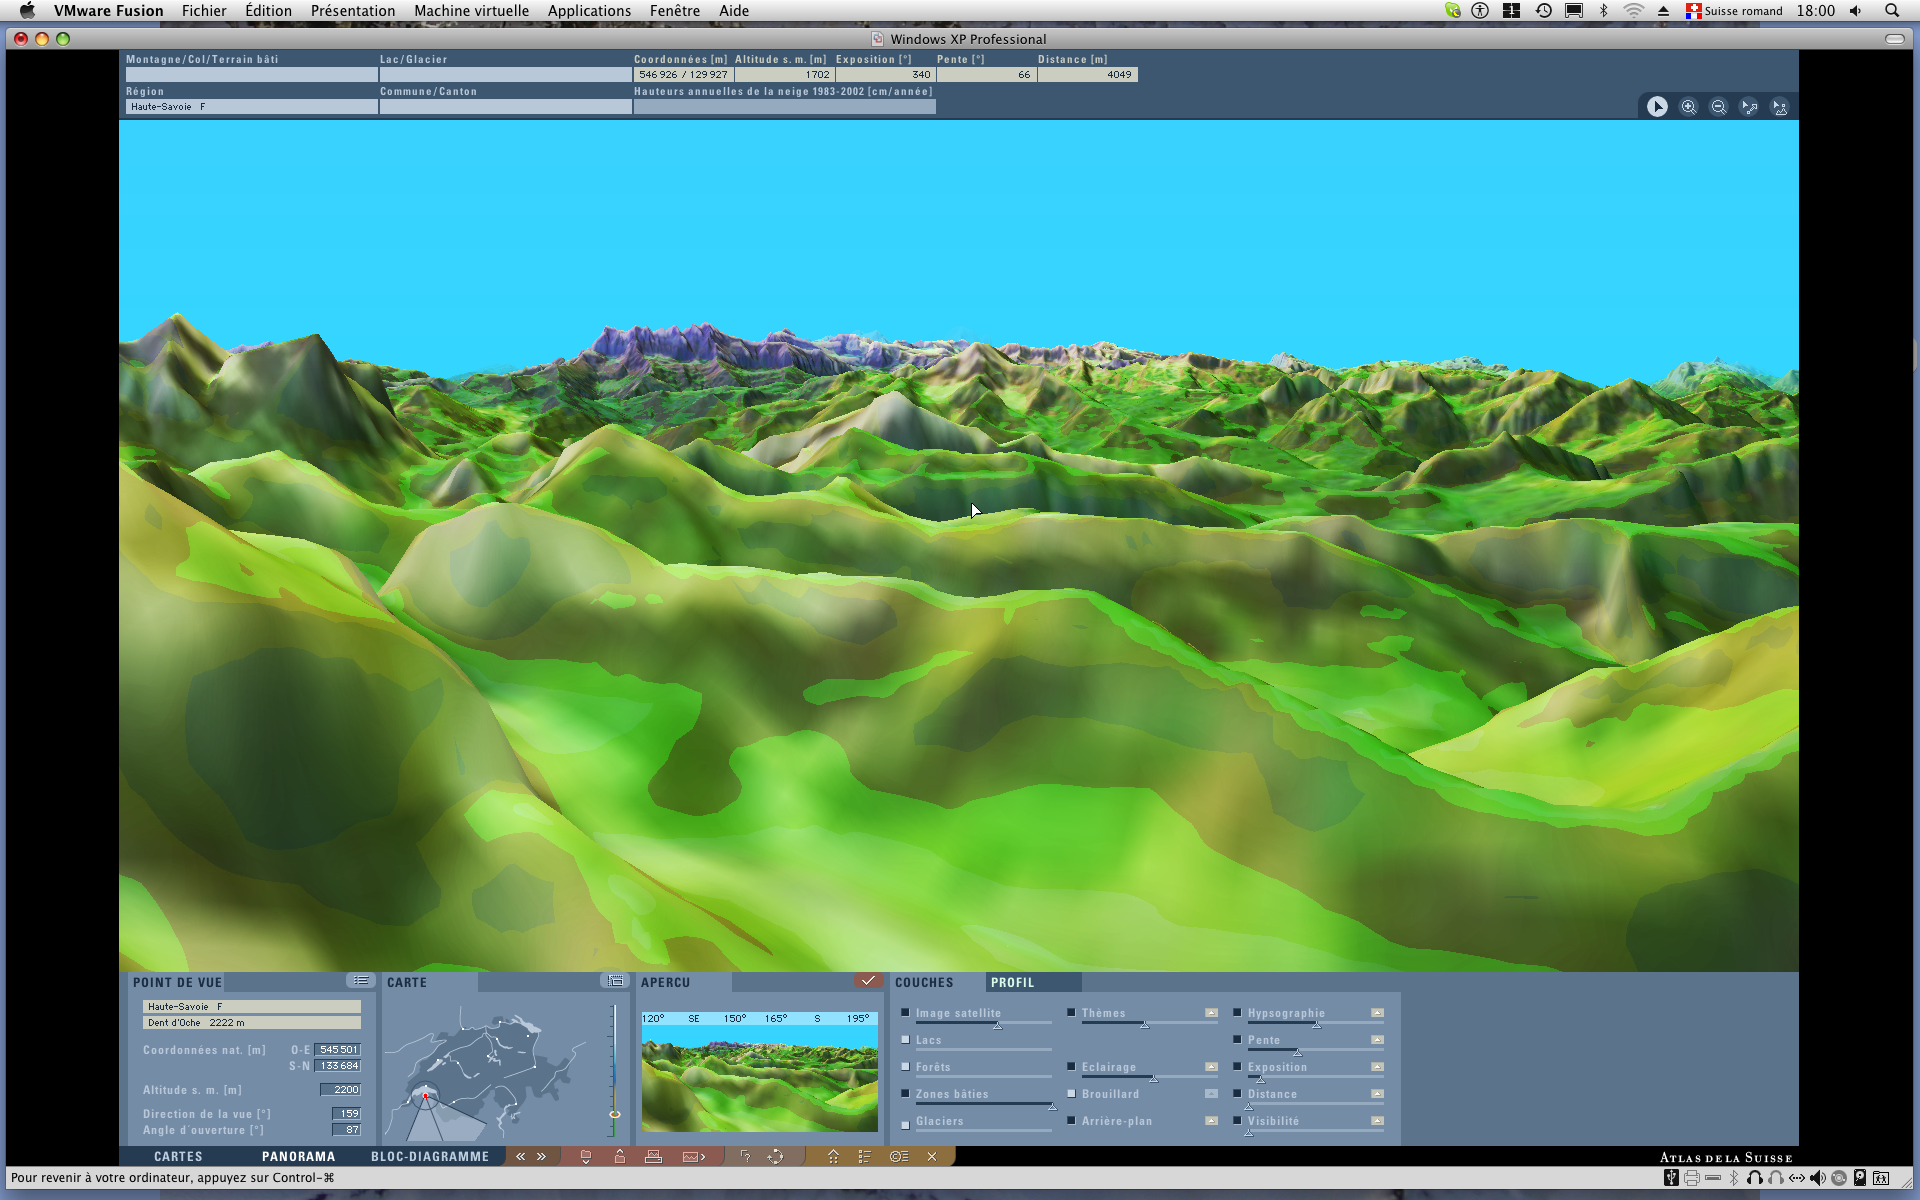Open the Point de vue list icon
The image size is (1920, 1200).
pos(361,981)
